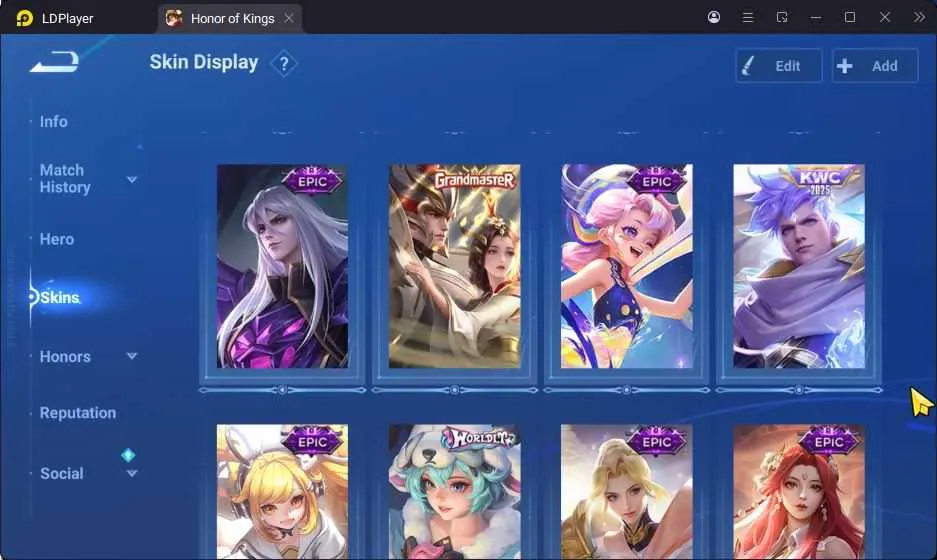This screenshot has height=560, width=937.
Task: Select the white-haired purple armor Epic skin card
Action: pos(283,267)
